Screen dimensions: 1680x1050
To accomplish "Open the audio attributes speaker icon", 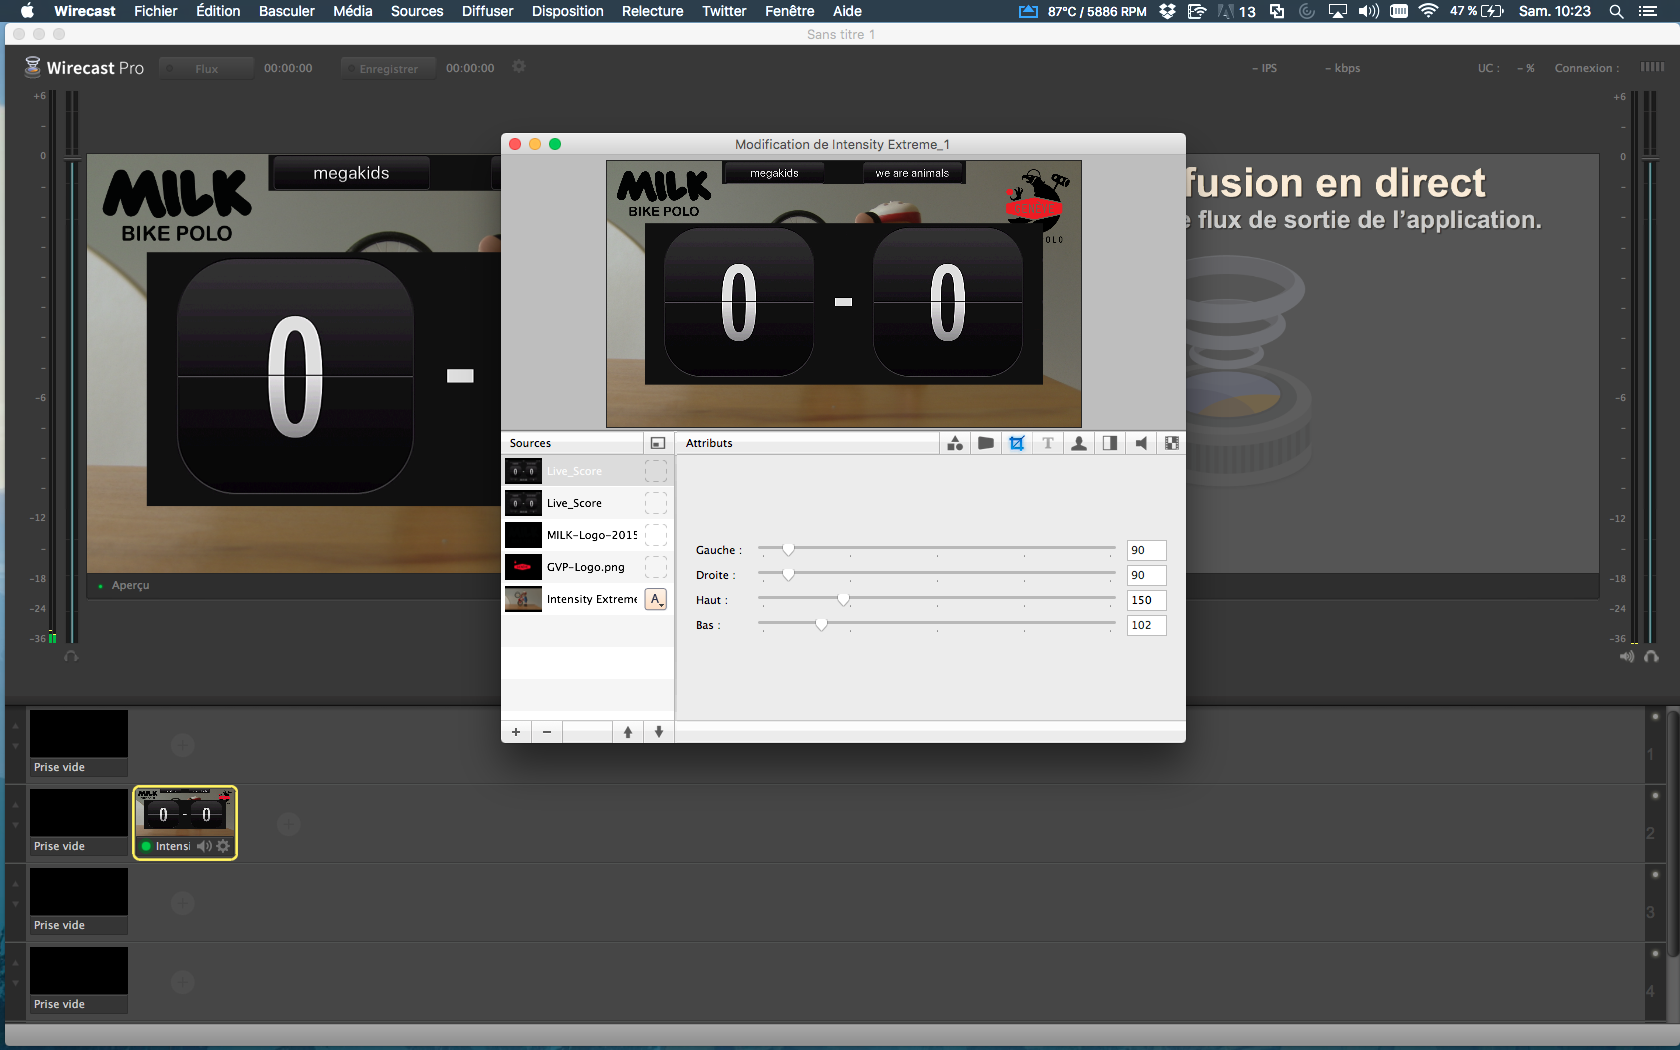I will point(1141,443).
